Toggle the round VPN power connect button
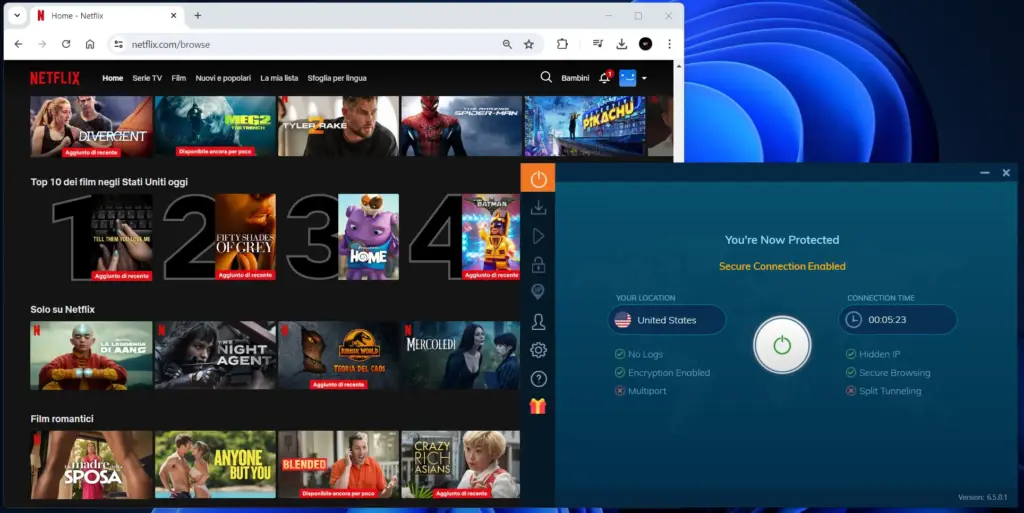This screenshot has width=1024, height=513. 782,345
